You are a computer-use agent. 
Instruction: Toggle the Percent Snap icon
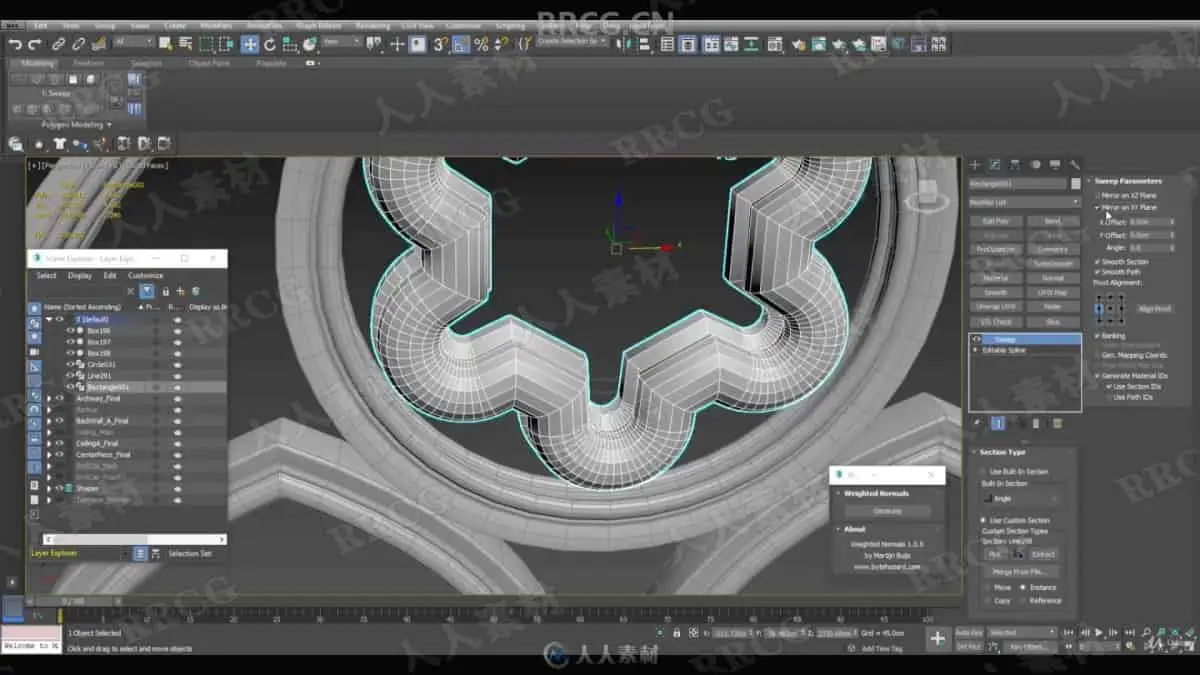coord(481,44)
